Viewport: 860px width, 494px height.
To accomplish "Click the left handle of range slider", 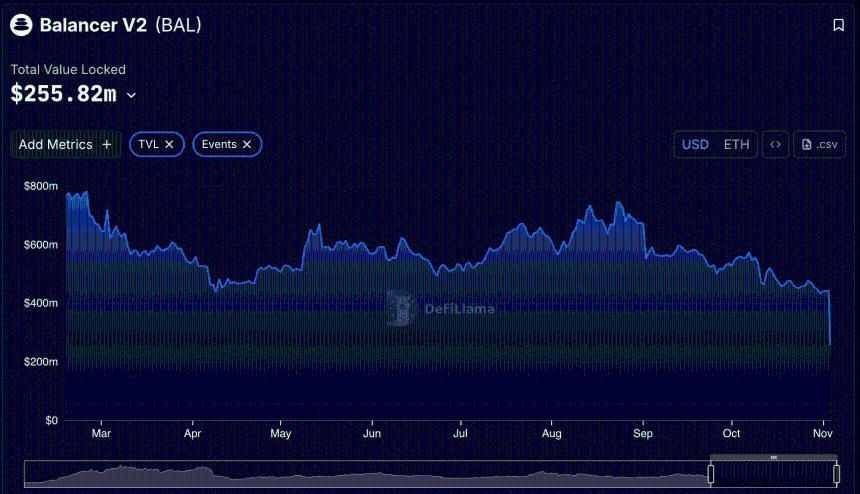I will [711, 473].
